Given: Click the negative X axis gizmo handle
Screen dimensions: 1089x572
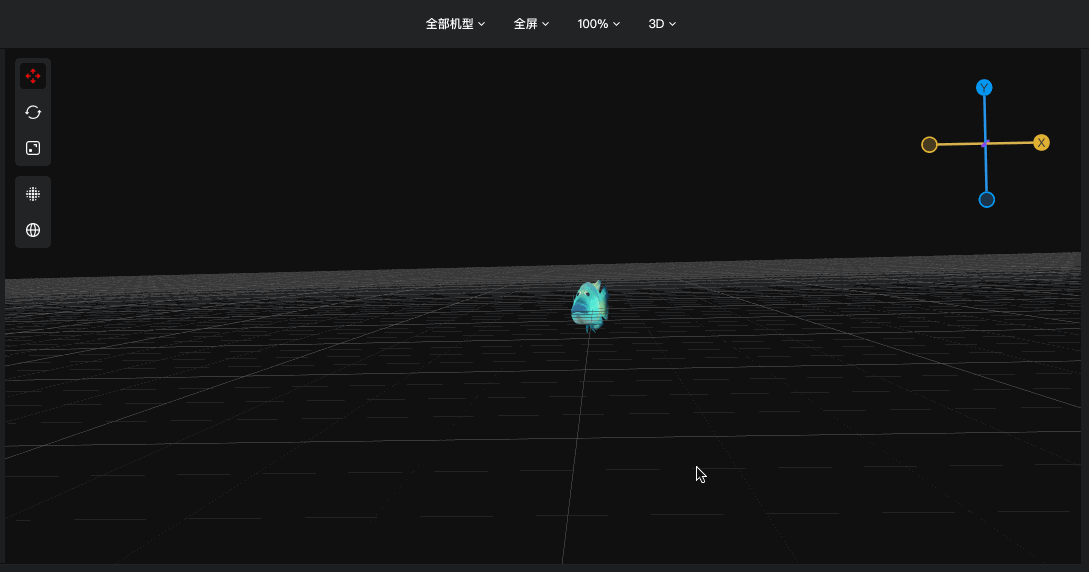Looking at the screenshot, I should (929, 144).
